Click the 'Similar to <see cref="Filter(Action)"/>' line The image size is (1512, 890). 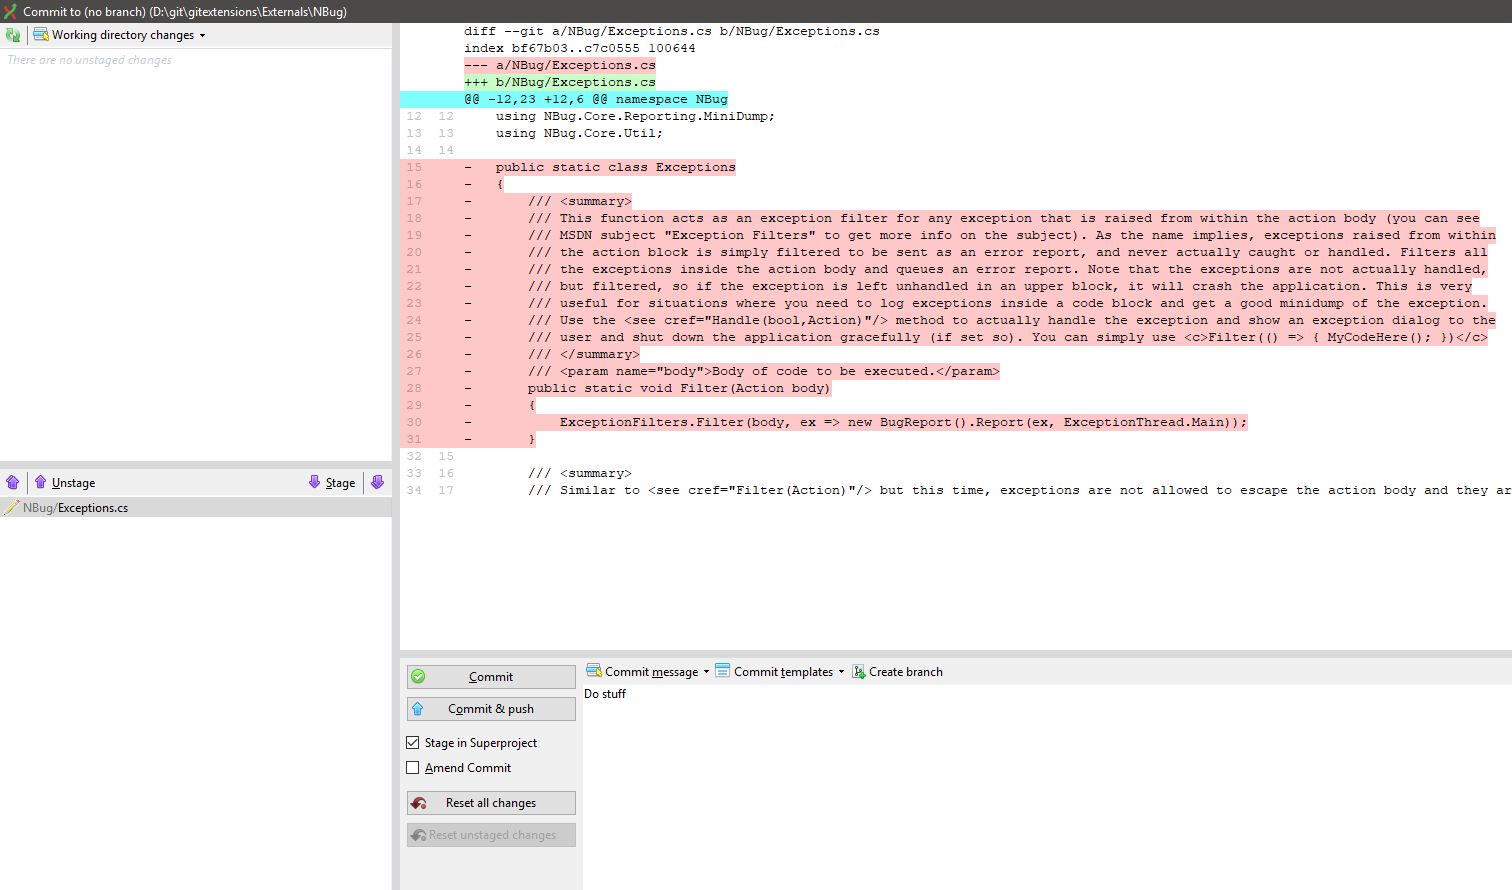click(x=1020, y=490)
